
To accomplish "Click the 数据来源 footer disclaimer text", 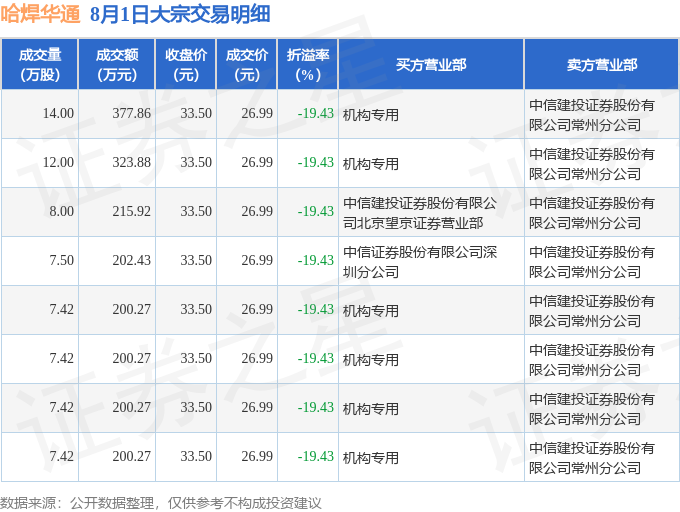I will [161, 503].
